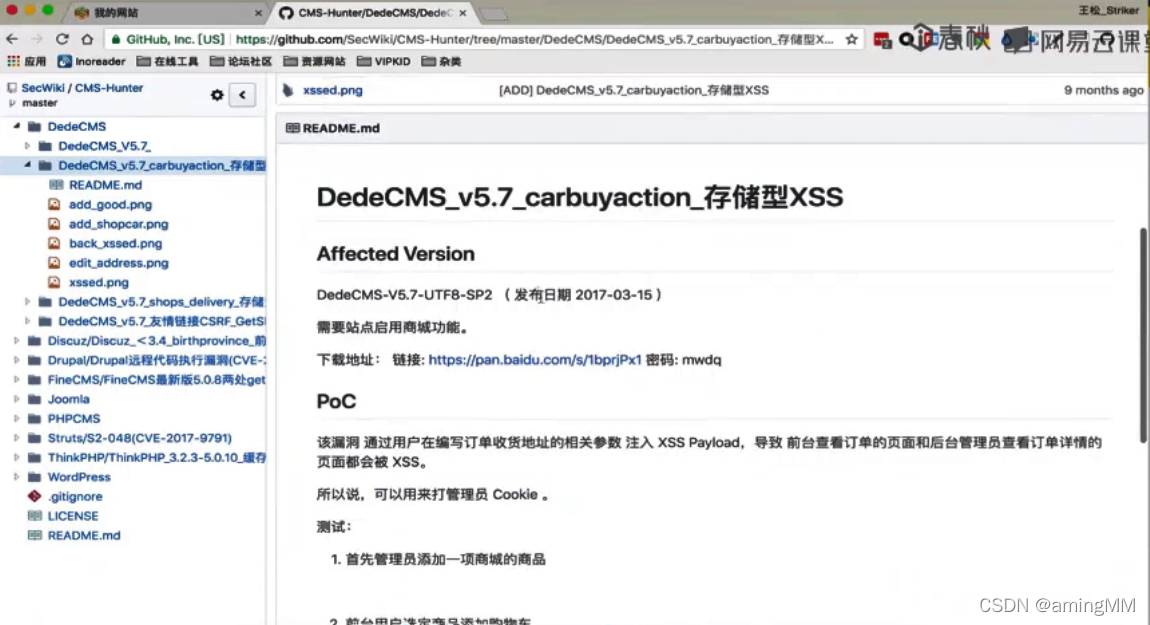Open back_xssed.png in file tree
This screenshot has width=1150, height=625.
[115, 244]
